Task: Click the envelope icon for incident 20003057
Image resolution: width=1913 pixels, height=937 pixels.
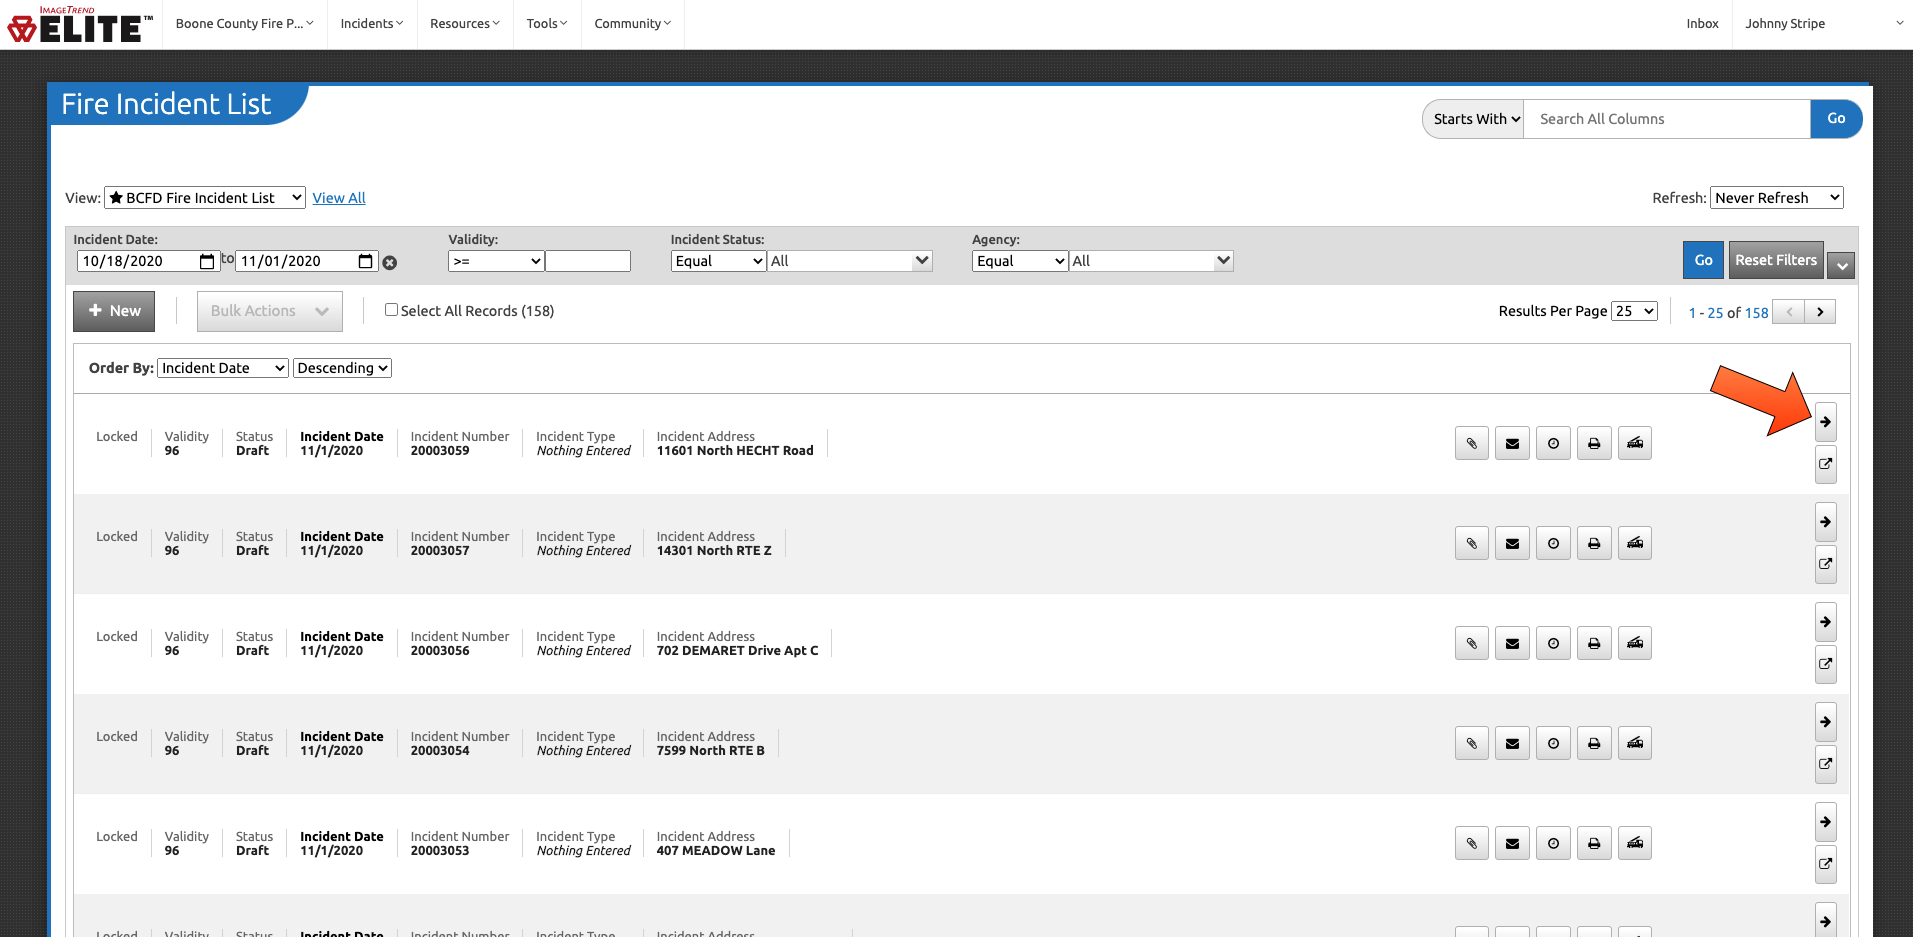Action: (1512, 543)
